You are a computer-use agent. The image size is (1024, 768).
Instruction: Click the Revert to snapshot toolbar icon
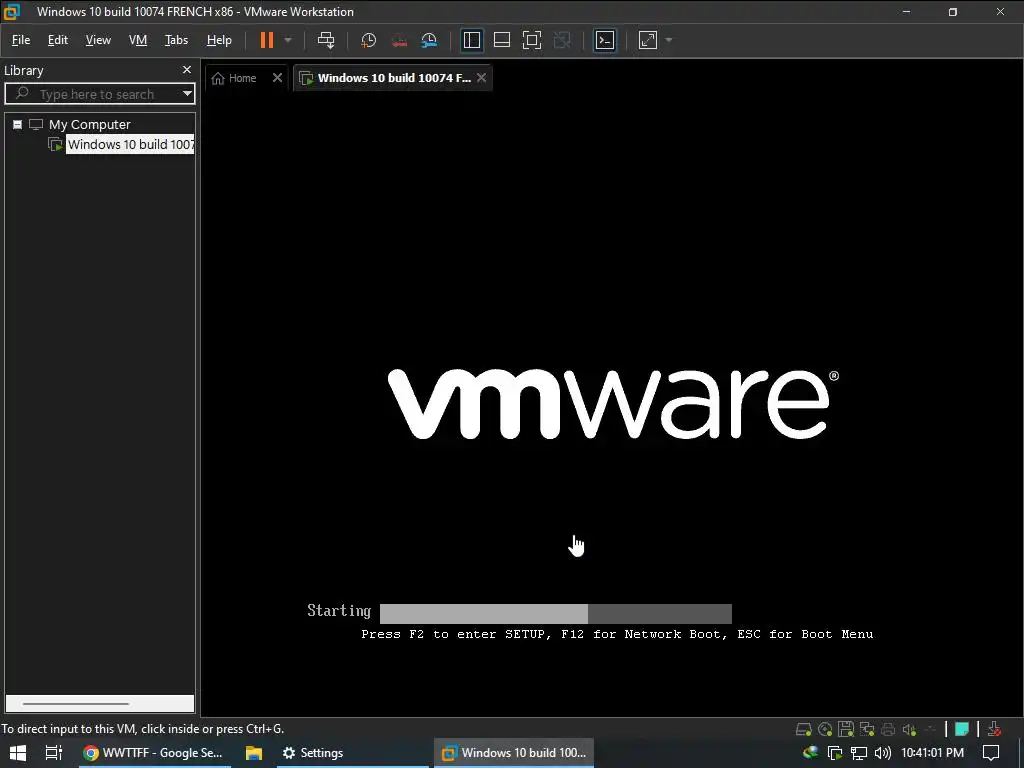(x=399, y=40)
